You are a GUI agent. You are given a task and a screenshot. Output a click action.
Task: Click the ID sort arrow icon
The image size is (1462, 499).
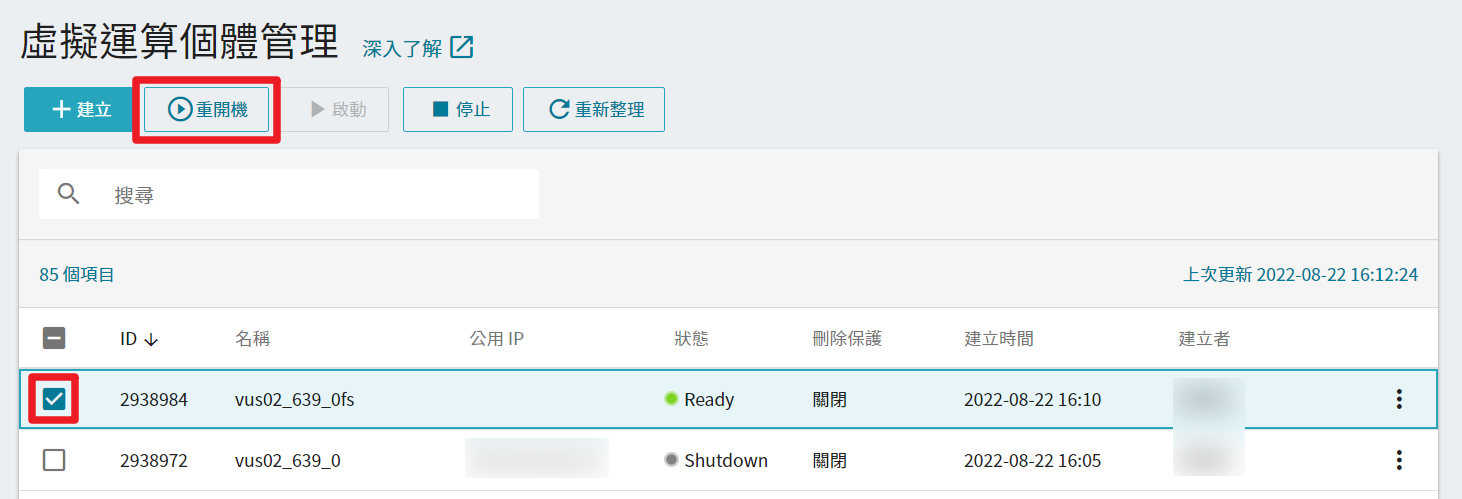pos(151,340)
